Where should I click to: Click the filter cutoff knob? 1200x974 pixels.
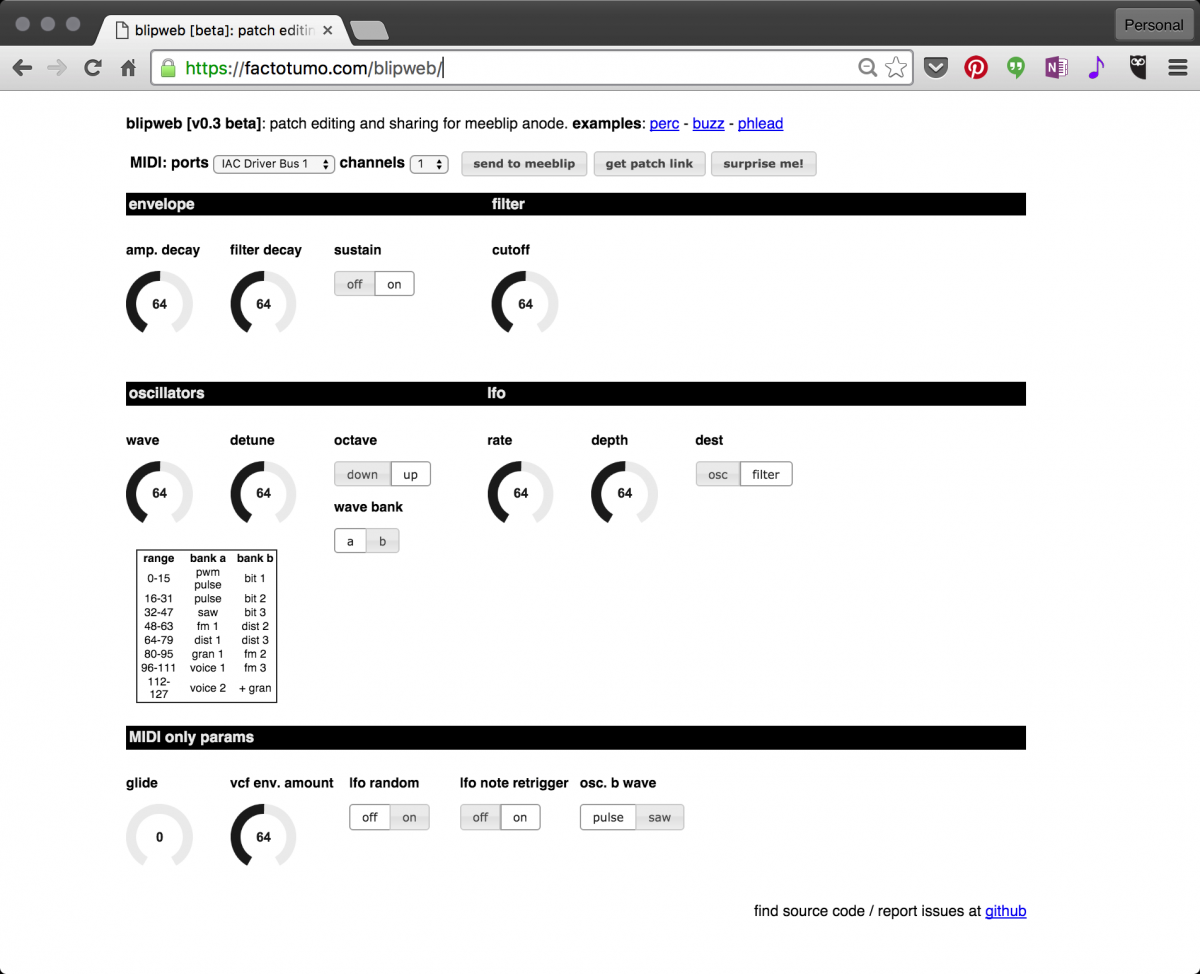point(525,304)
